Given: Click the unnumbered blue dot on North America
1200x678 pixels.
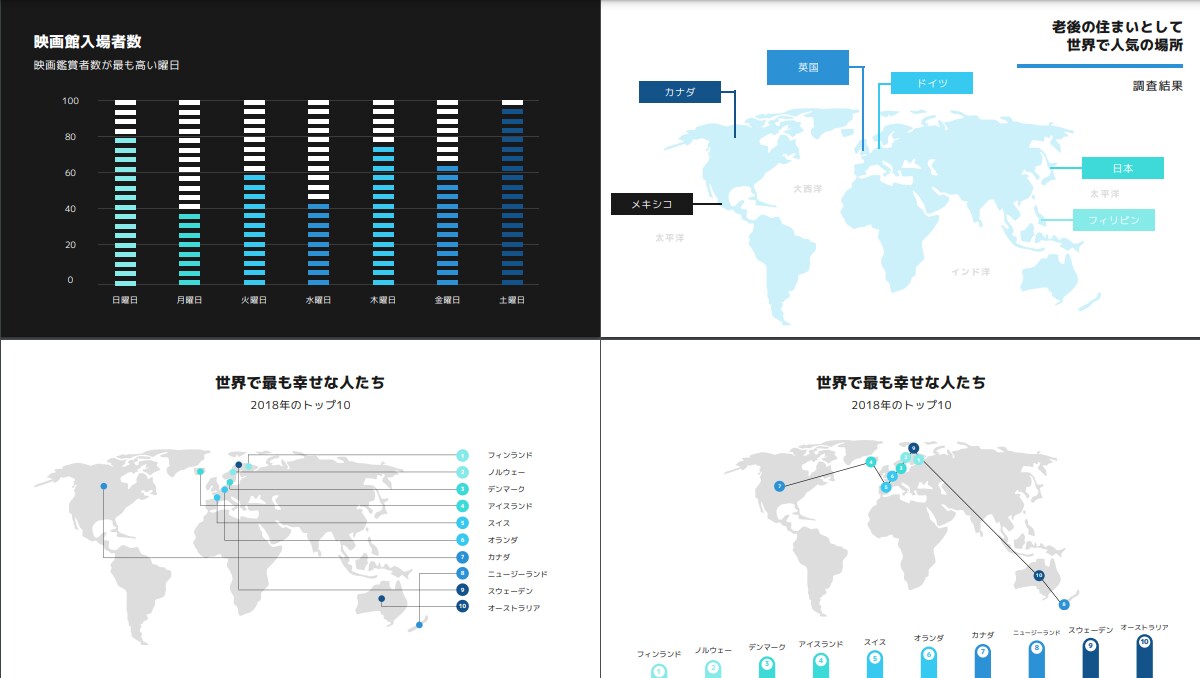Looking at the screenshot, I should pos(103,486).
